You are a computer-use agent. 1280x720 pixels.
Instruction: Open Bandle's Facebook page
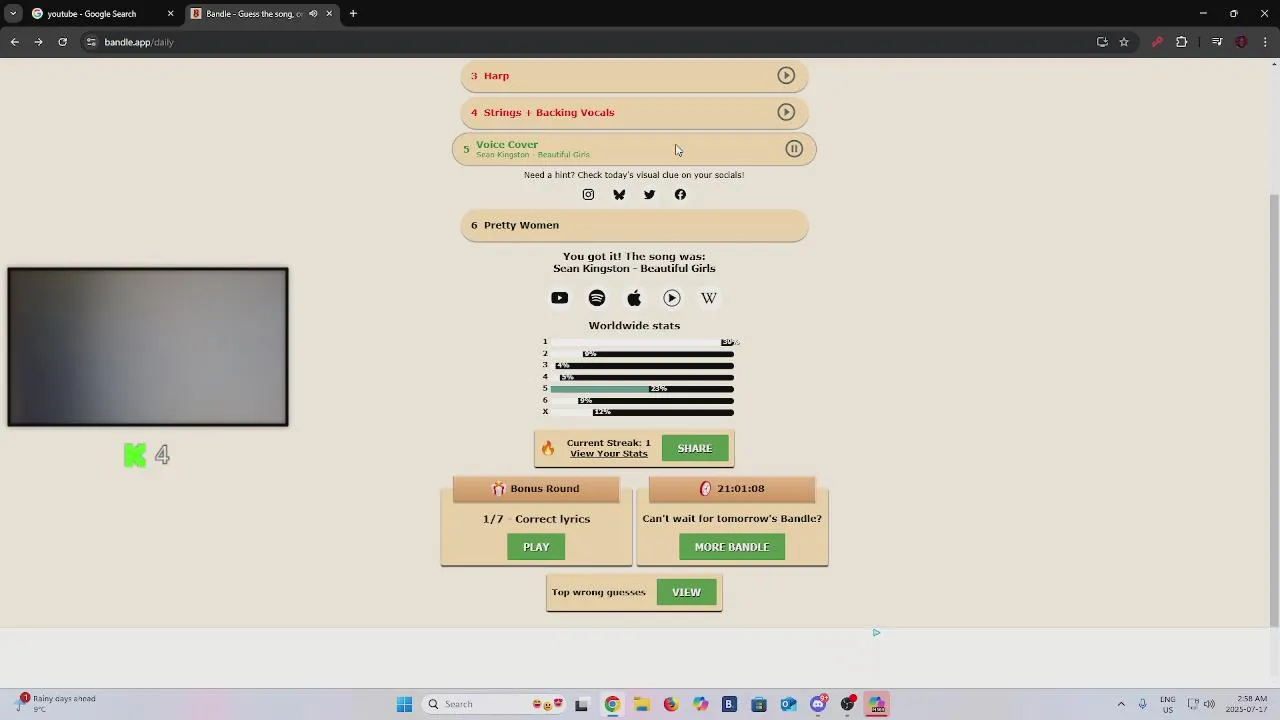(680, 195)
